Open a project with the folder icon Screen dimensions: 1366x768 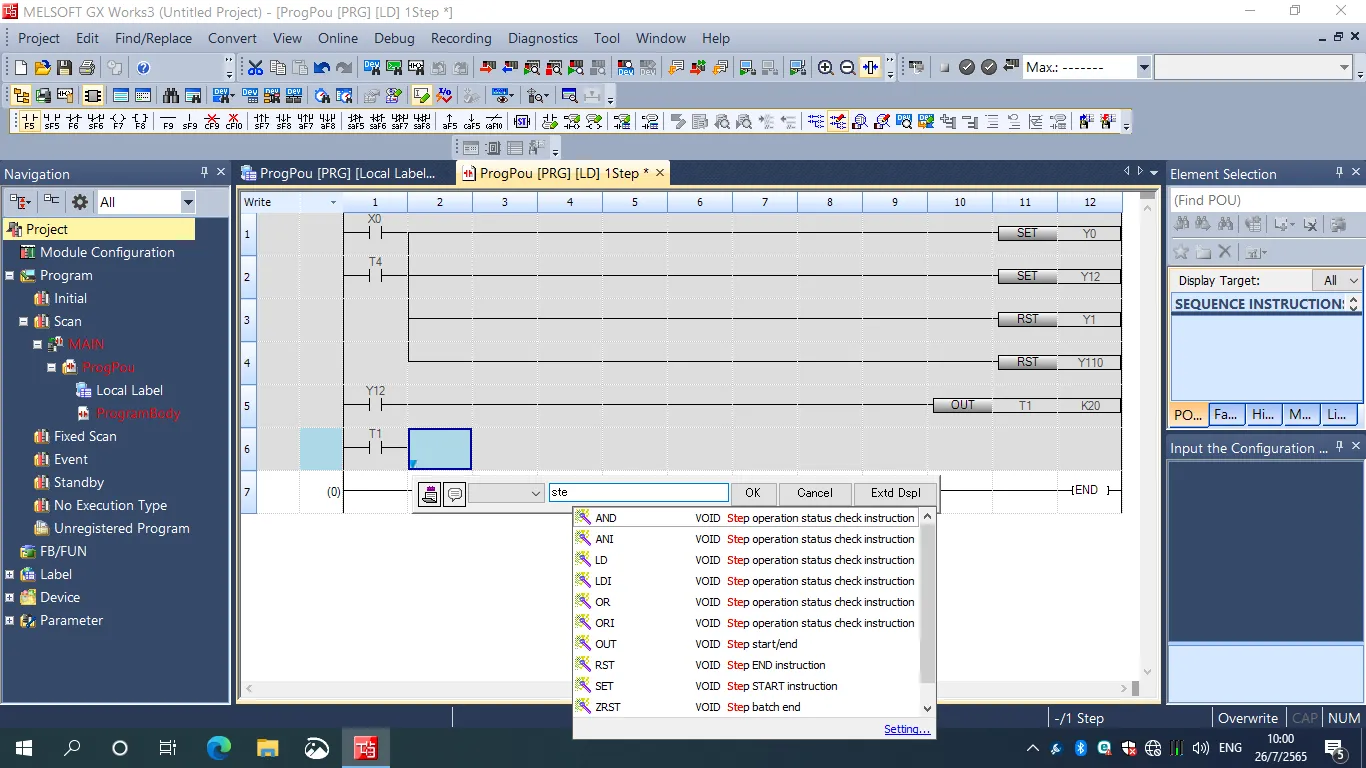pos(42,67)
